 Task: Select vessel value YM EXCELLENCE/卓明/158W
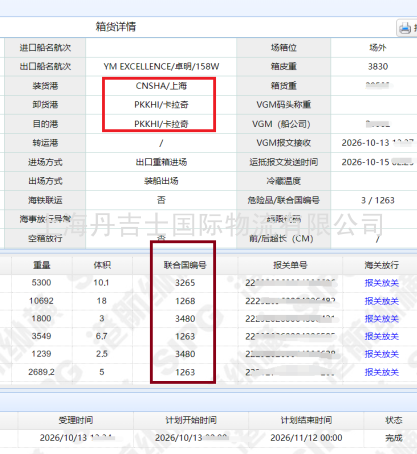coord(161,67)
